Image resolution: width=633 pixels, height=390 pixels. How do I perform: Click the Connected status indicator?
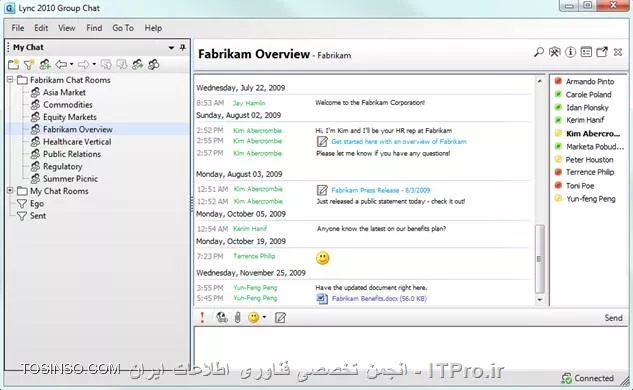click(x=588, y=378)
